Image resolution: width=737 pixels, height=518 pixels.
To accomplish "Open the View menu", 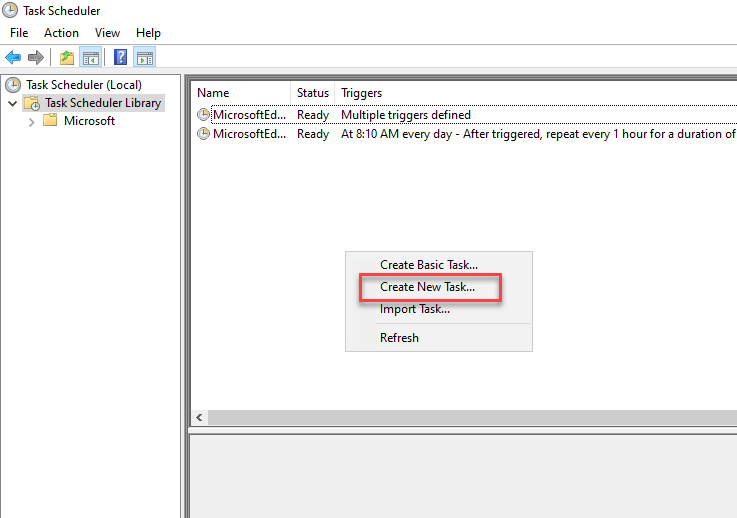I will tap(107, 33).
